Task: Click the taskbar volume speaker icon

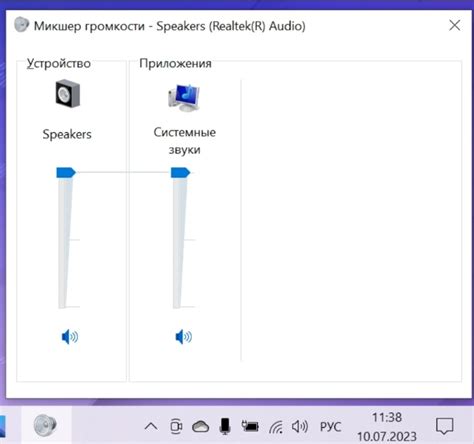Action: (300, 426)
